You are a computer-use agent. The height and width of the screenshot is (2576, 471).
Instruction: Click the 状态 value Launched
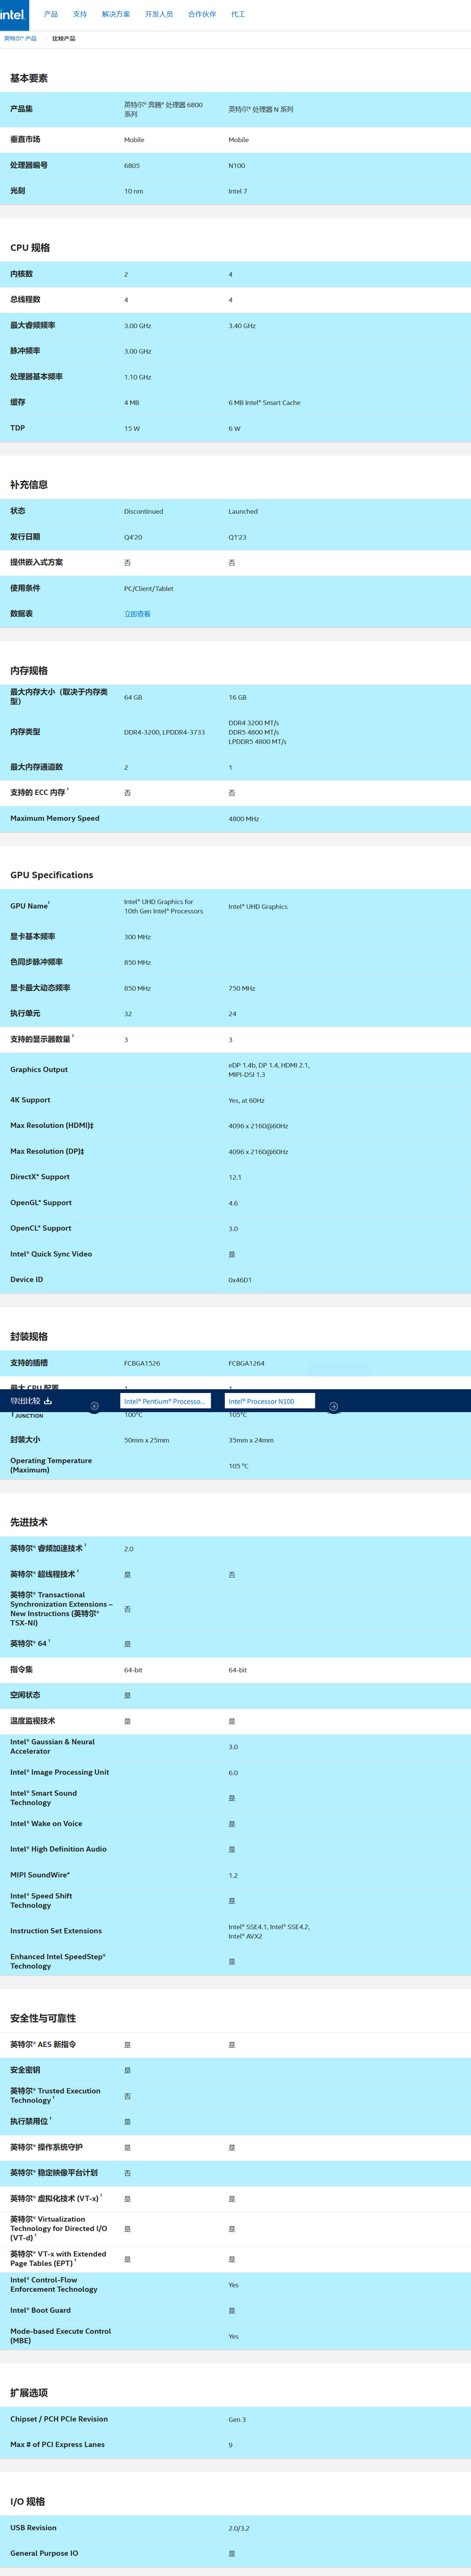coord(243,511)
